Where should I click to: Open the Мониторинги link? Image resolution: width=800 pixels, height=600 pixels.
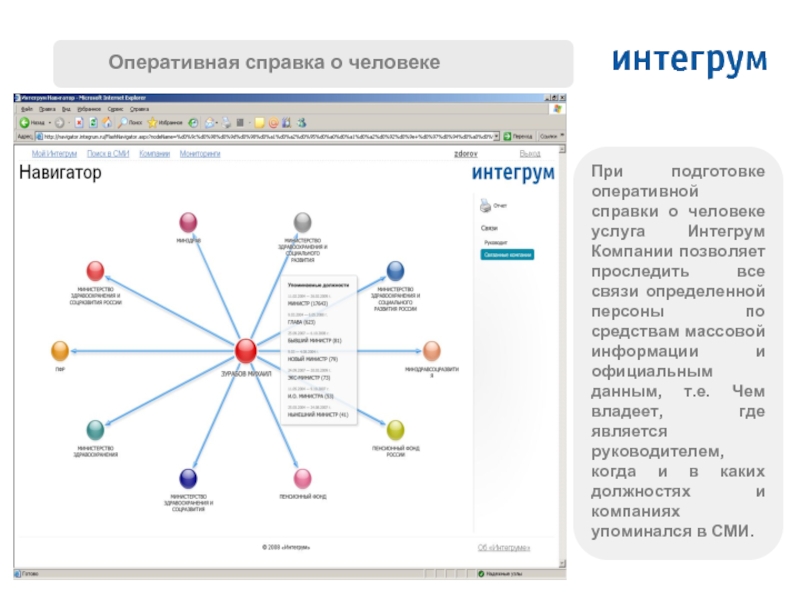(200, 154)
